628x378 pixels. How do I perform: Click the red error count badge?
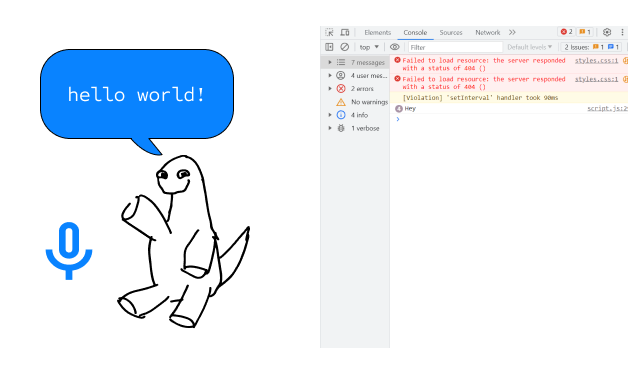pos(566,32)
